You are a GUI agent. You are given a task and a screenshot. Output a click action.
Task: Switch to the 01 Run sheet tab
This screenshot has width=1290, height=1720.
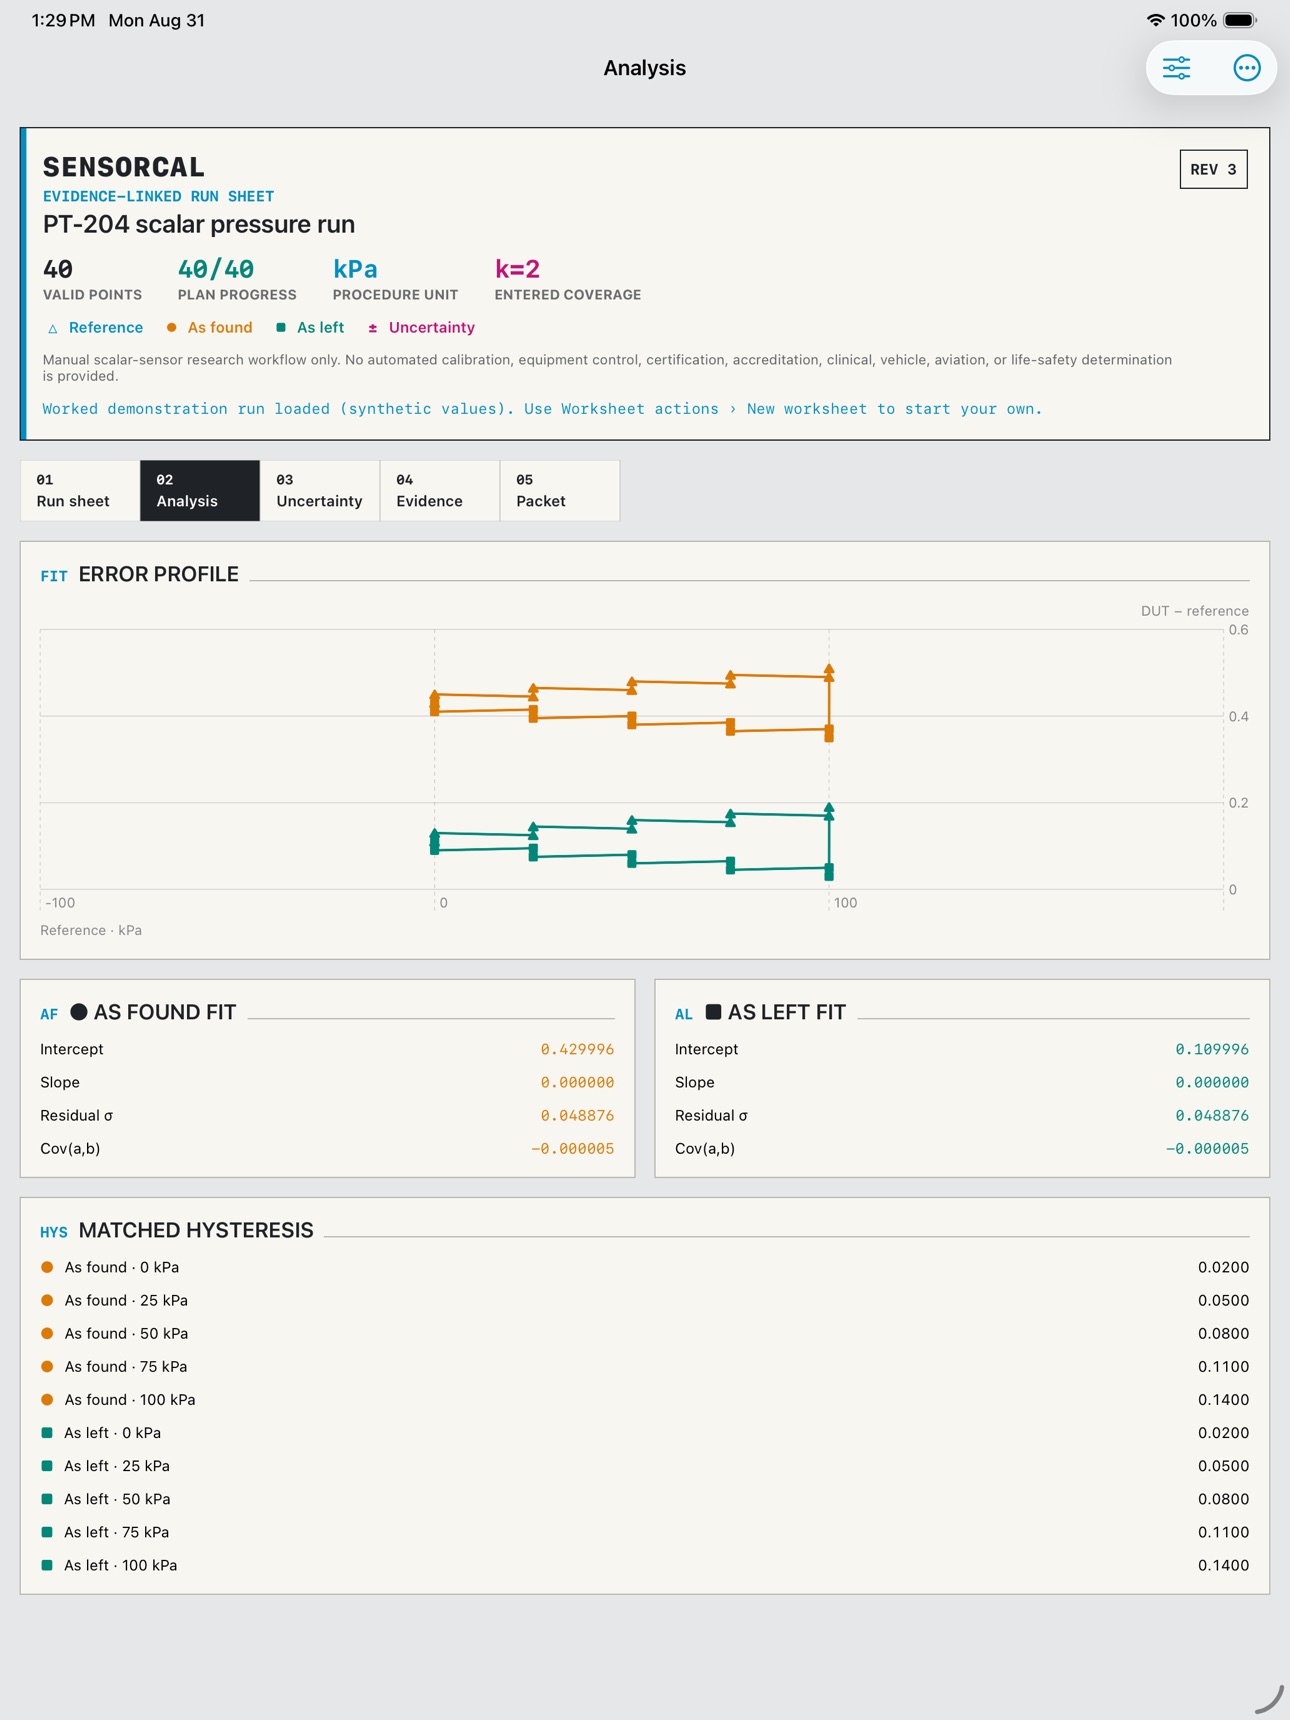[80, 490]
